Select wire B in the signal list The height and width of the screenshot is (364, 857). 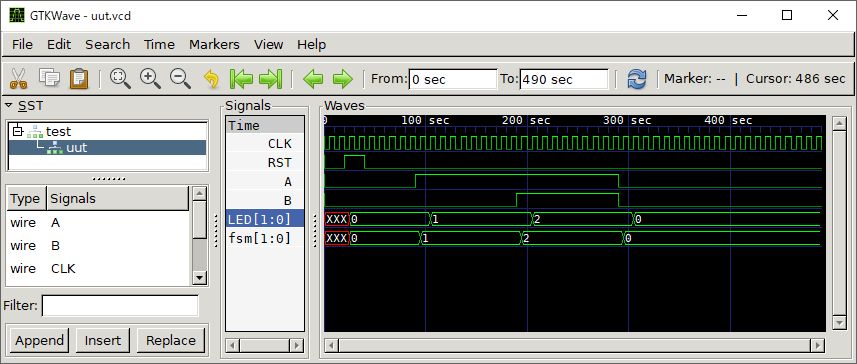(x=98, y=245)
